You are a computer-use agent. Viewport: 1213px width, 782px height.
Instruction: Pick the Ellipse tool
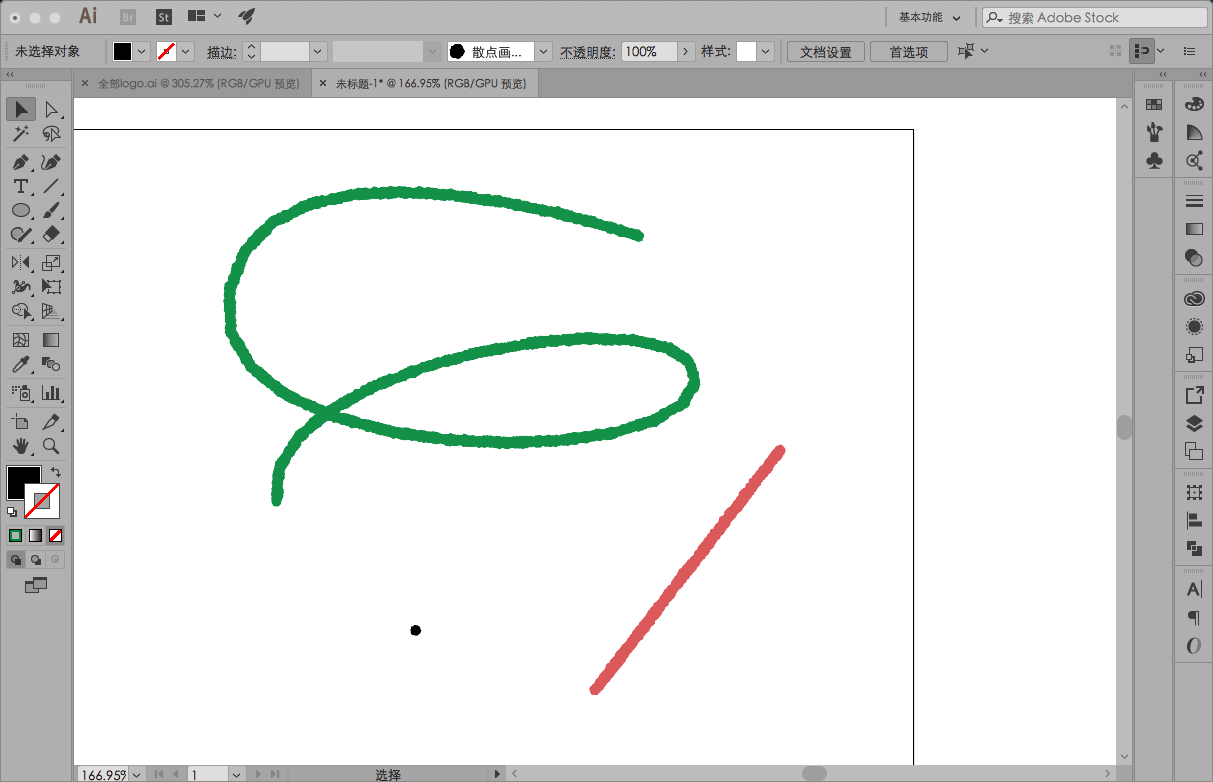click(21, 210)
